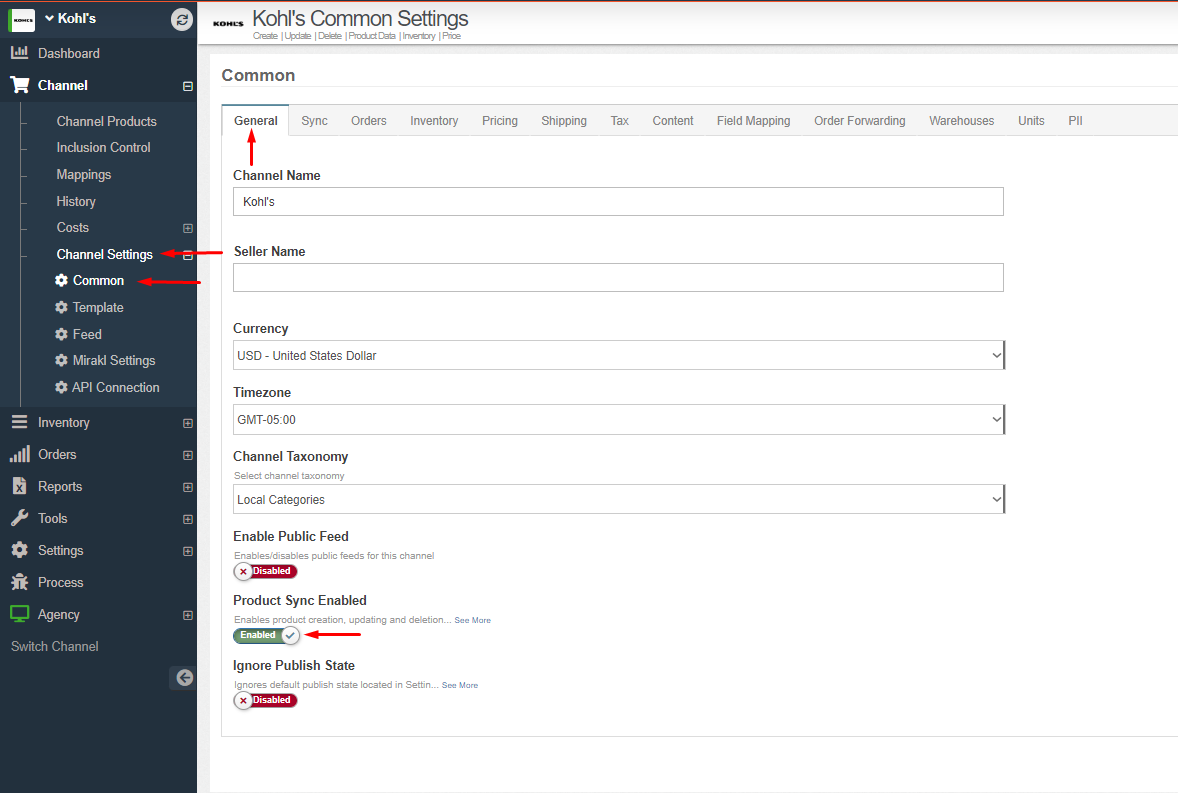This screenshot has height=793, width=1178.
Task: Open the Inventory tab
Action: [433, 121]
